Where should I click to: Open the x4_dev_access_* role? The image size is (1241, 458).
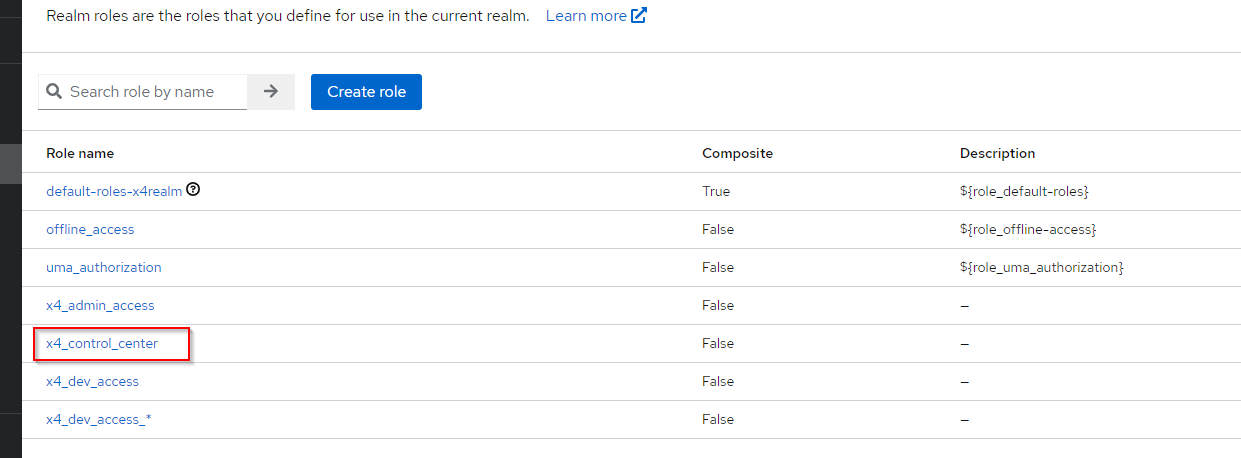pyautogui.click(x=99, y=419)
